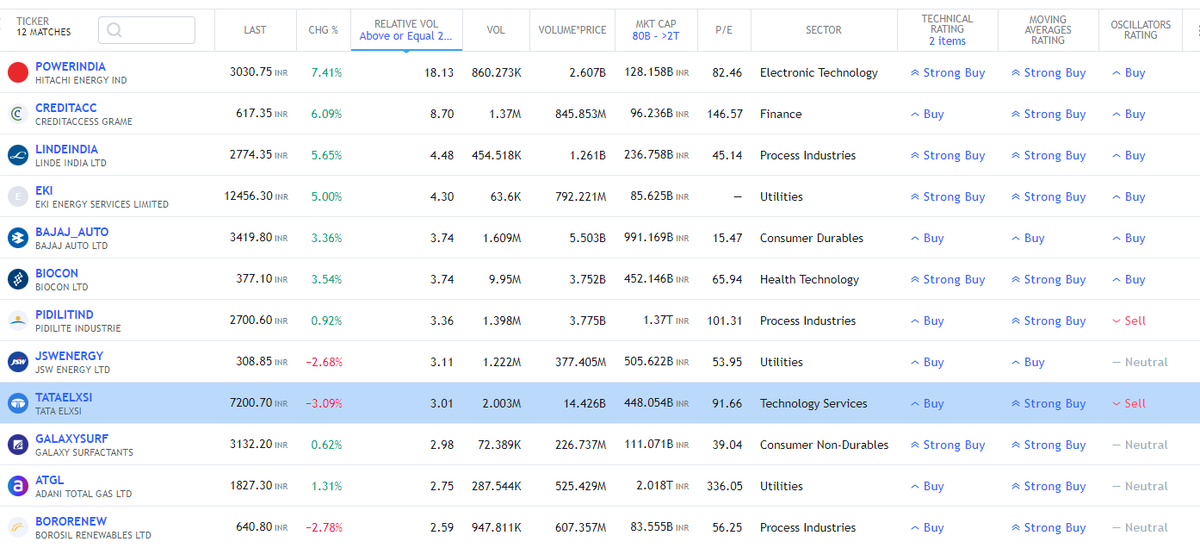
Task: Open the ATGL ticker link
Action: (49, 480)
